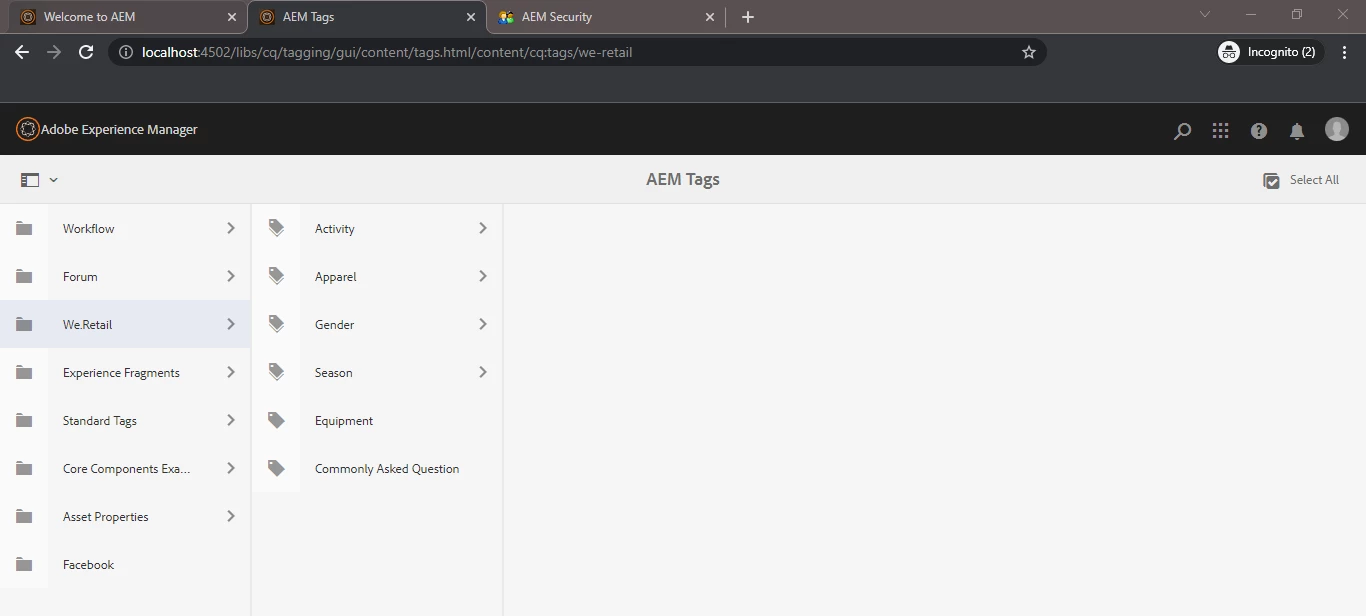The image size is (1366, 616).
Task: Select the Equipment tag label
Action: 344,421
